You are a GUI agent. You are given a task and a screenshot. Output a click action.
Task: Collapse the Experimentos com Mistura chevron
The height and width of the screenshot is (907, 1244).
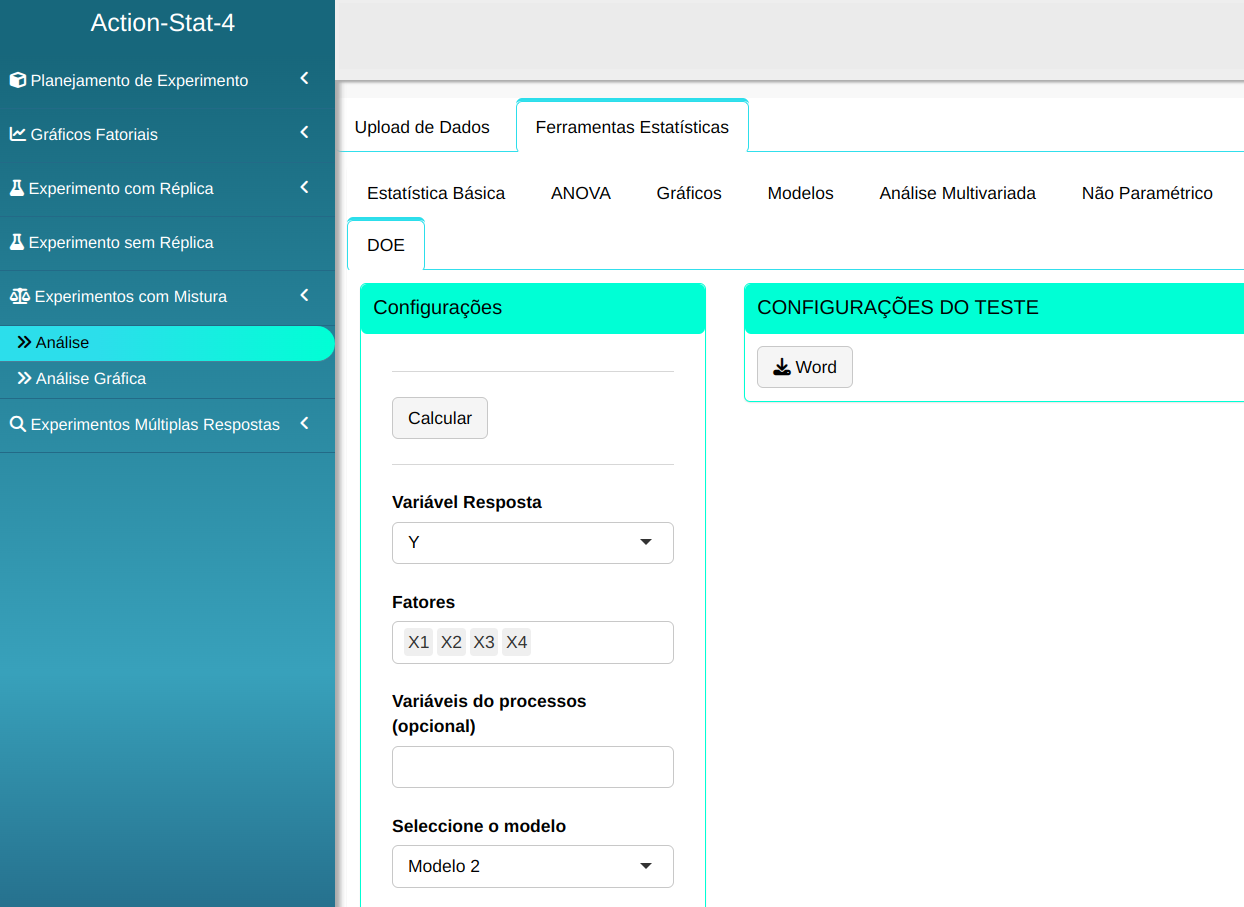click(304, 295)
